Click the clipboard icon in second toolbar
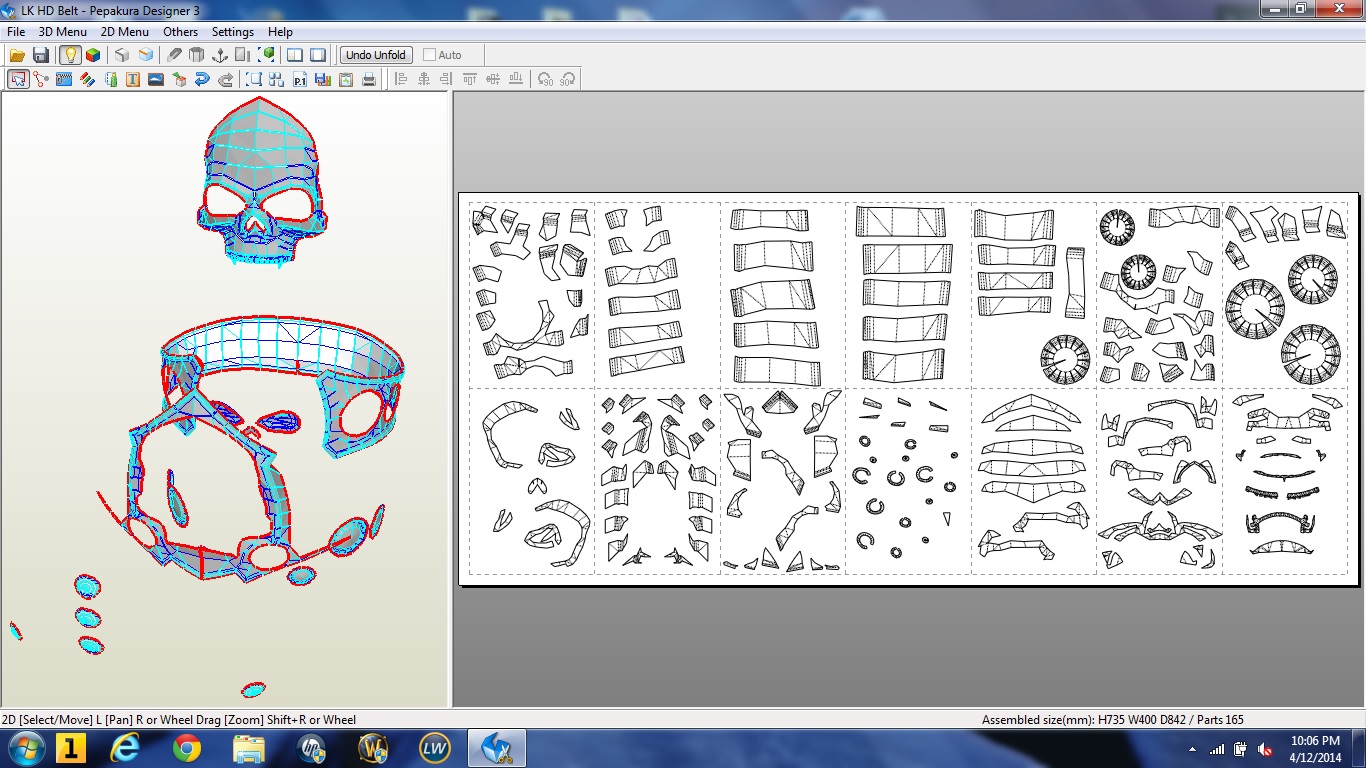The image size is (1366, 768). pyautogui.click(x=346, y=79)
